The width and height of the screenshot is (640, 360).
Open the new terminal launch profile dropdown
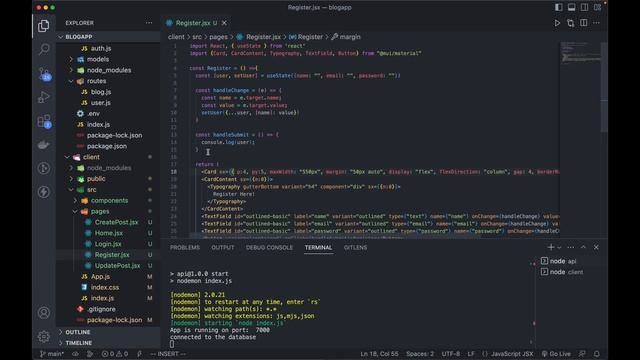(x=559, y=248)
